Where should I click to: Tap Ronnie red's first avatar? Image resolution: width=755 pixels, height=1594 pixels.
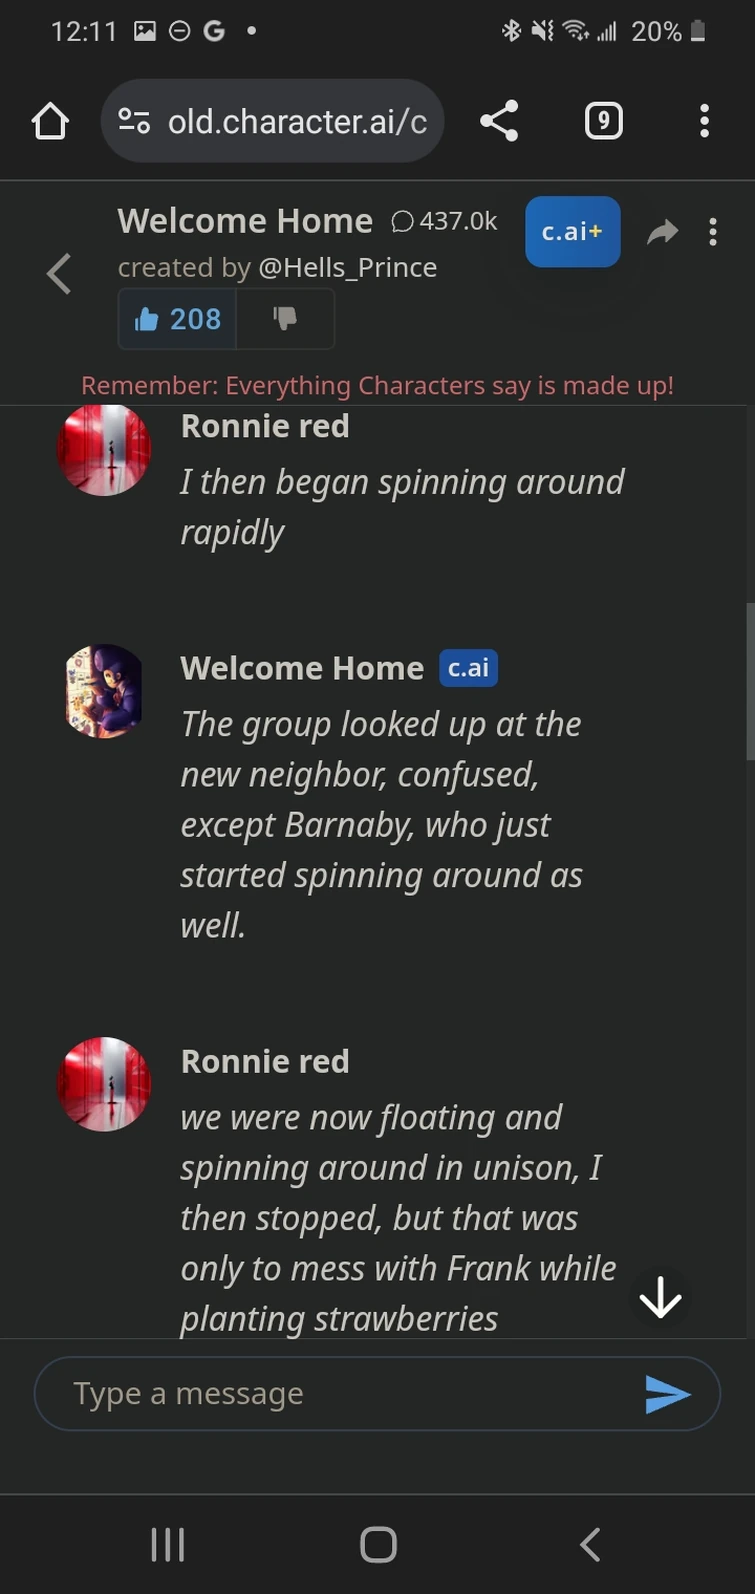coord(104,449)
